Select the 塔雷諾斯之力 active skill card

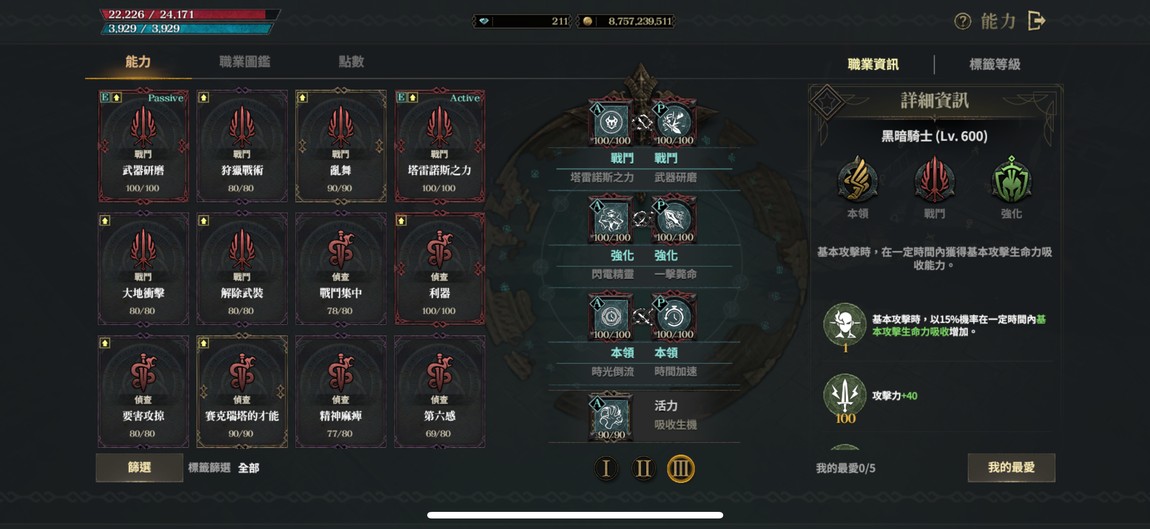pos(439,146)
